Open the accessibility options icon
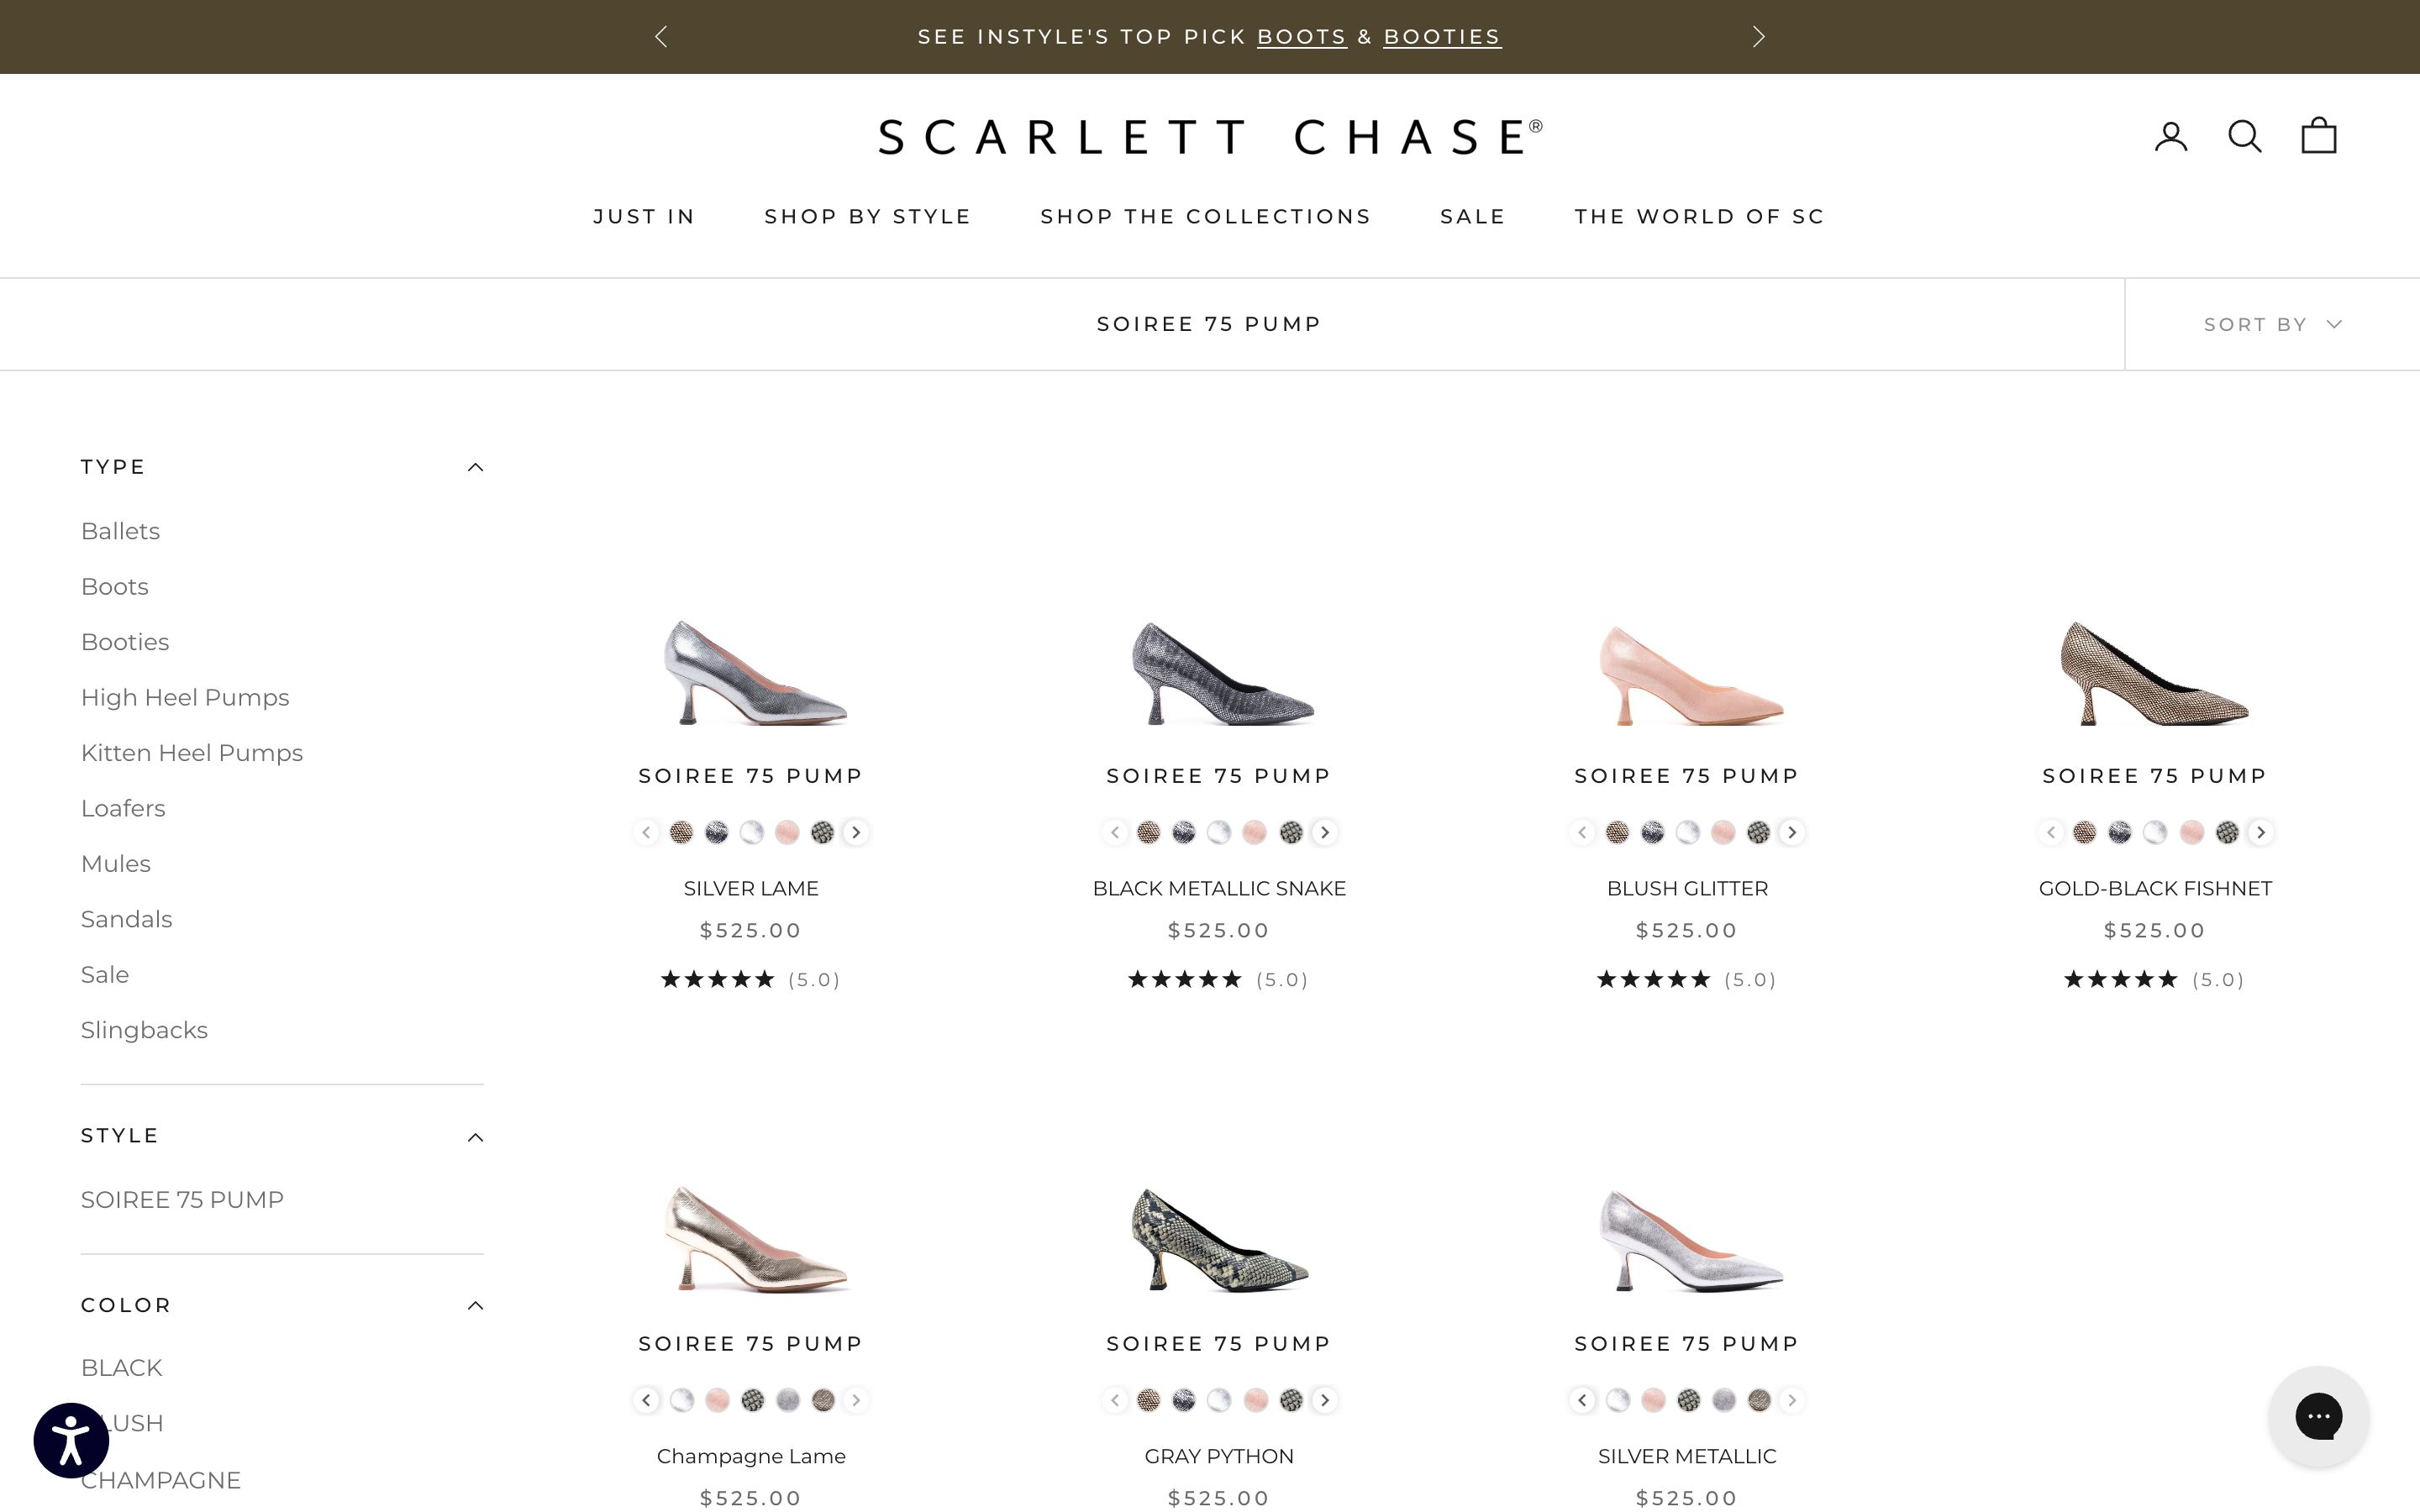 click(x=71, y=1440)
